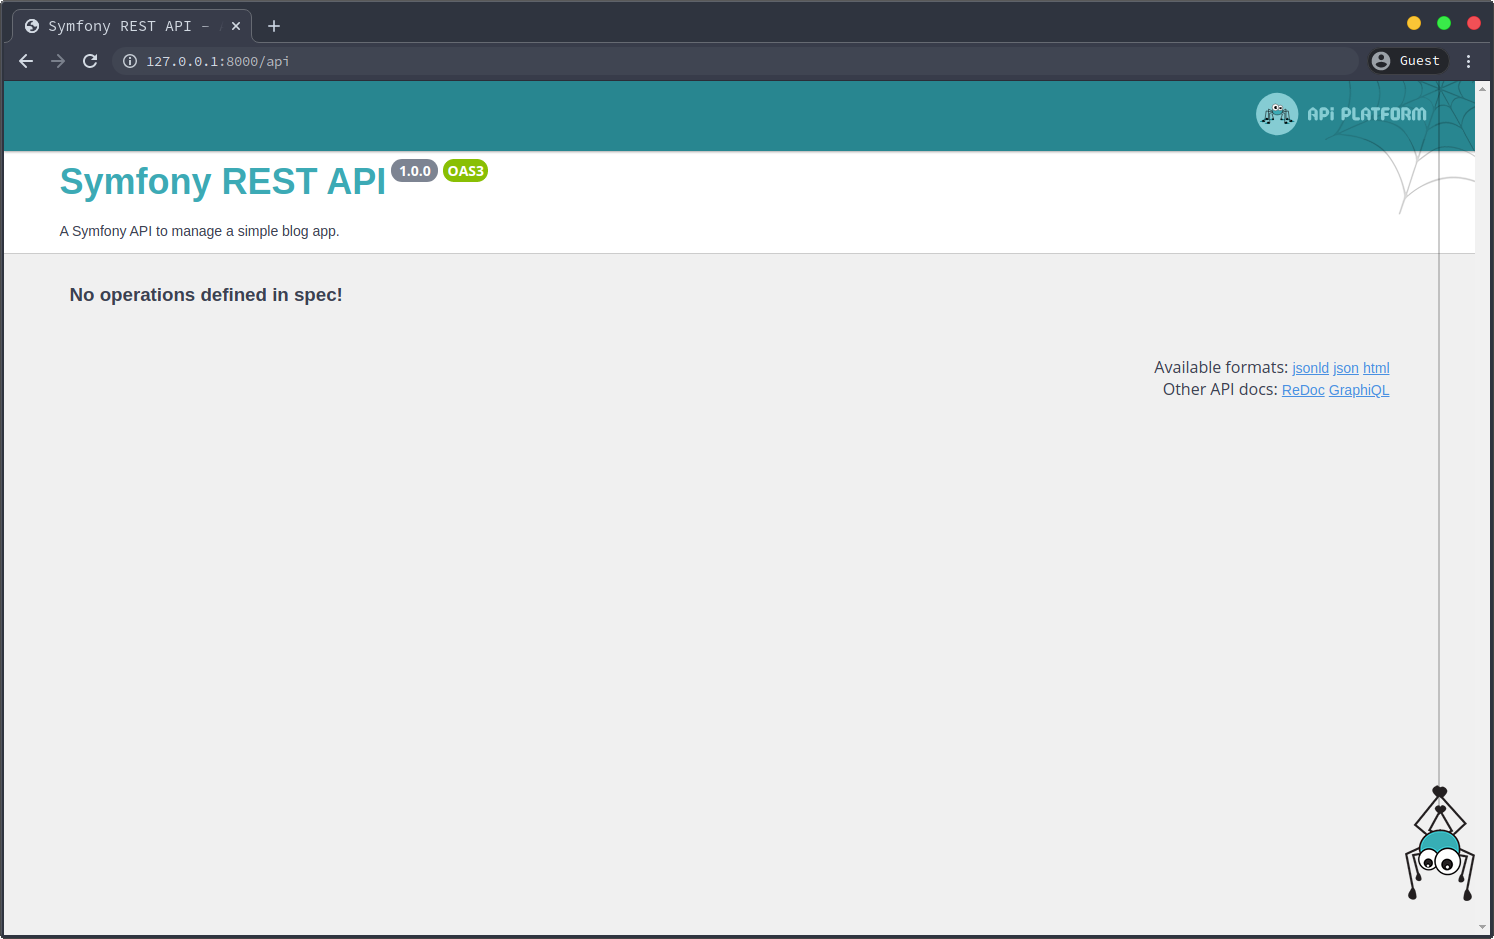Open the ReDoc API docs link
This screenshot has width=1494, height=939.
(1302, 390)
